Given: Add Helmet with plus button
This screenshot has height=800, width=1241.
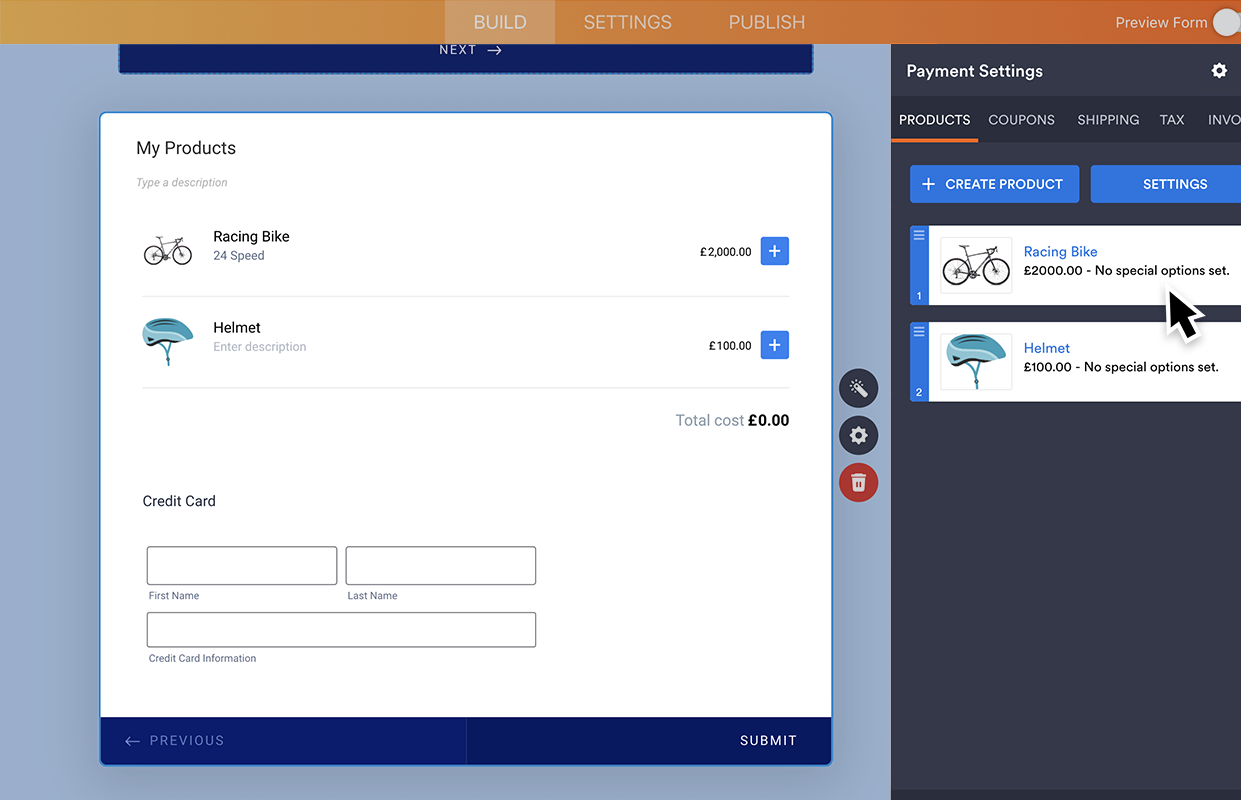Looking at the screenshot, I should click(x=774, y=345).
